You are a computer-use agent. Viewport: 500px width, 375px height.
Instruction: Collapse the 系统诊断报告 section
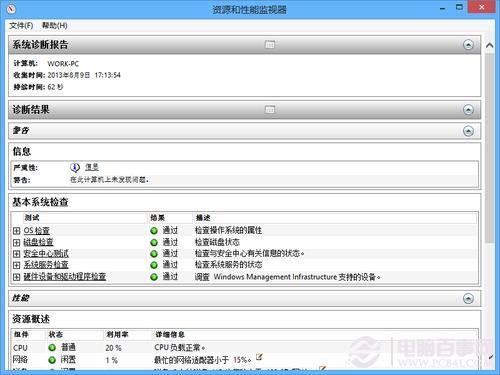point(468,45)
